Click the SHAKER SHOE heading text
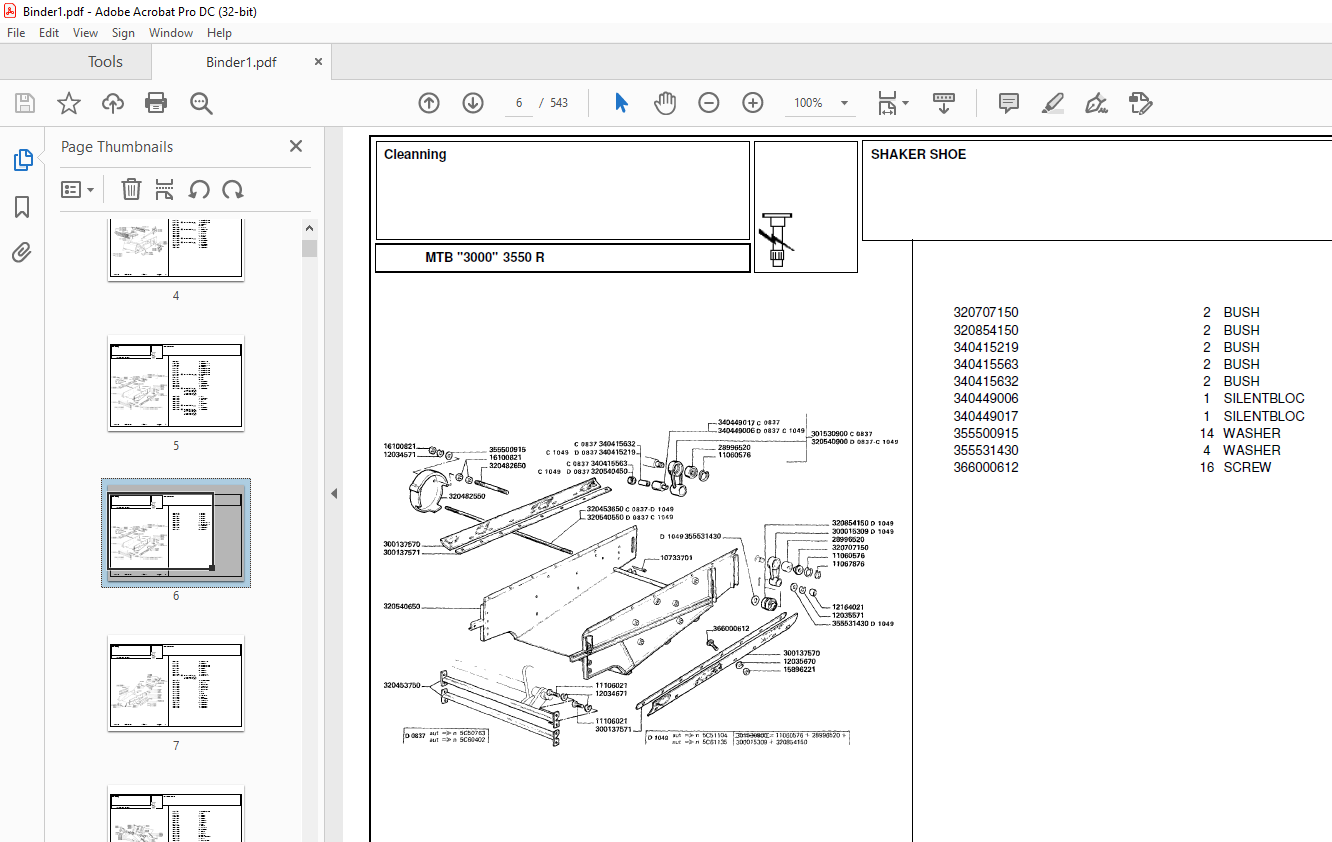 coord(918,154)
